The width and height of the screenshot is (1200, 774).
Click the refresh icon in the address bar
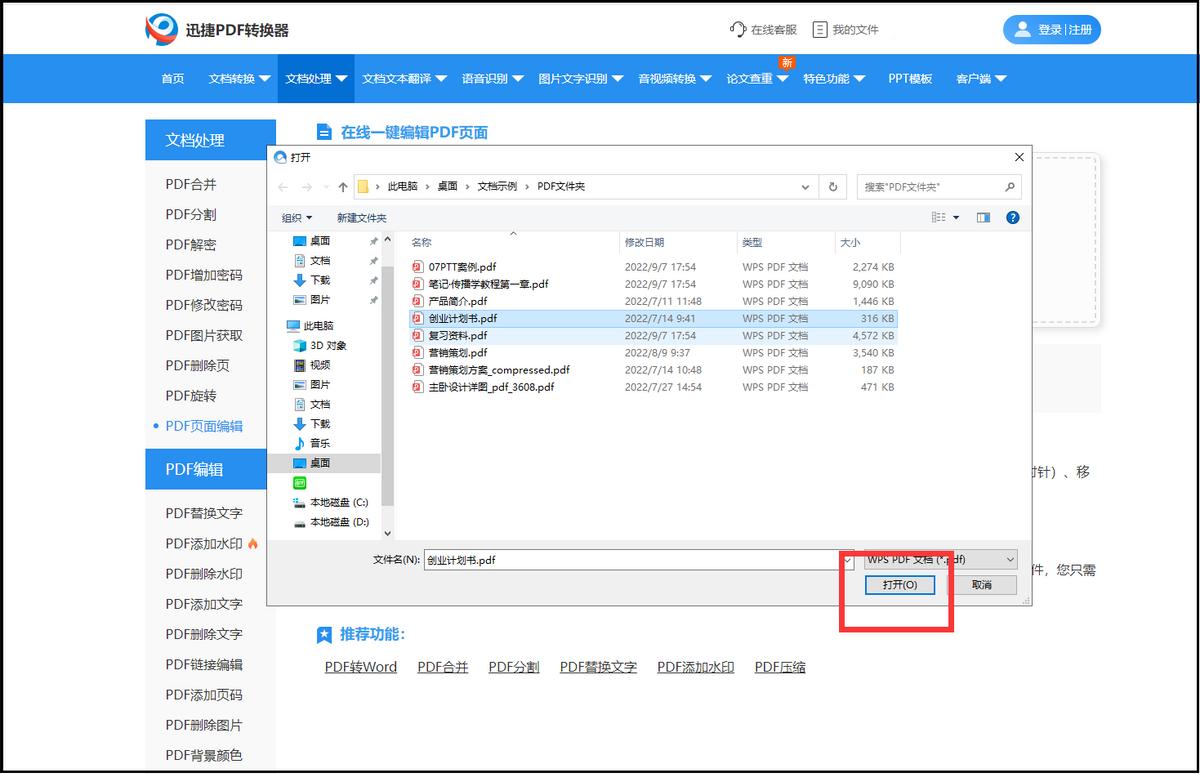(x=833, y=187)
